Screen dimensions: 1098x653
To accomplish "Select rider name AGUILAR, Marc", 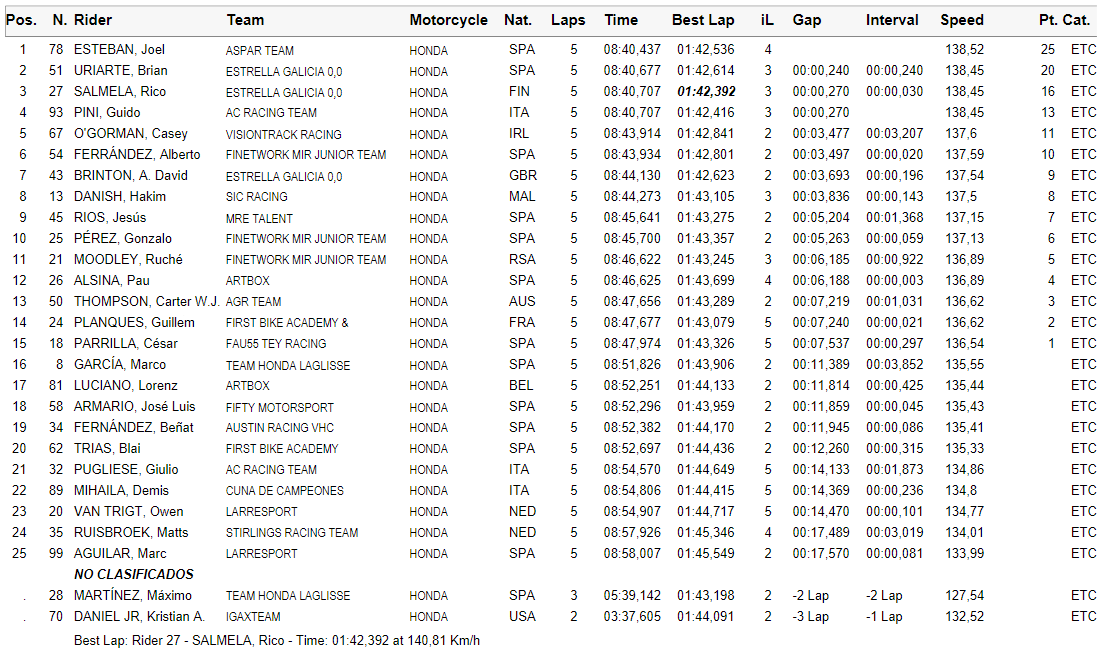I will tap(120, 554).
